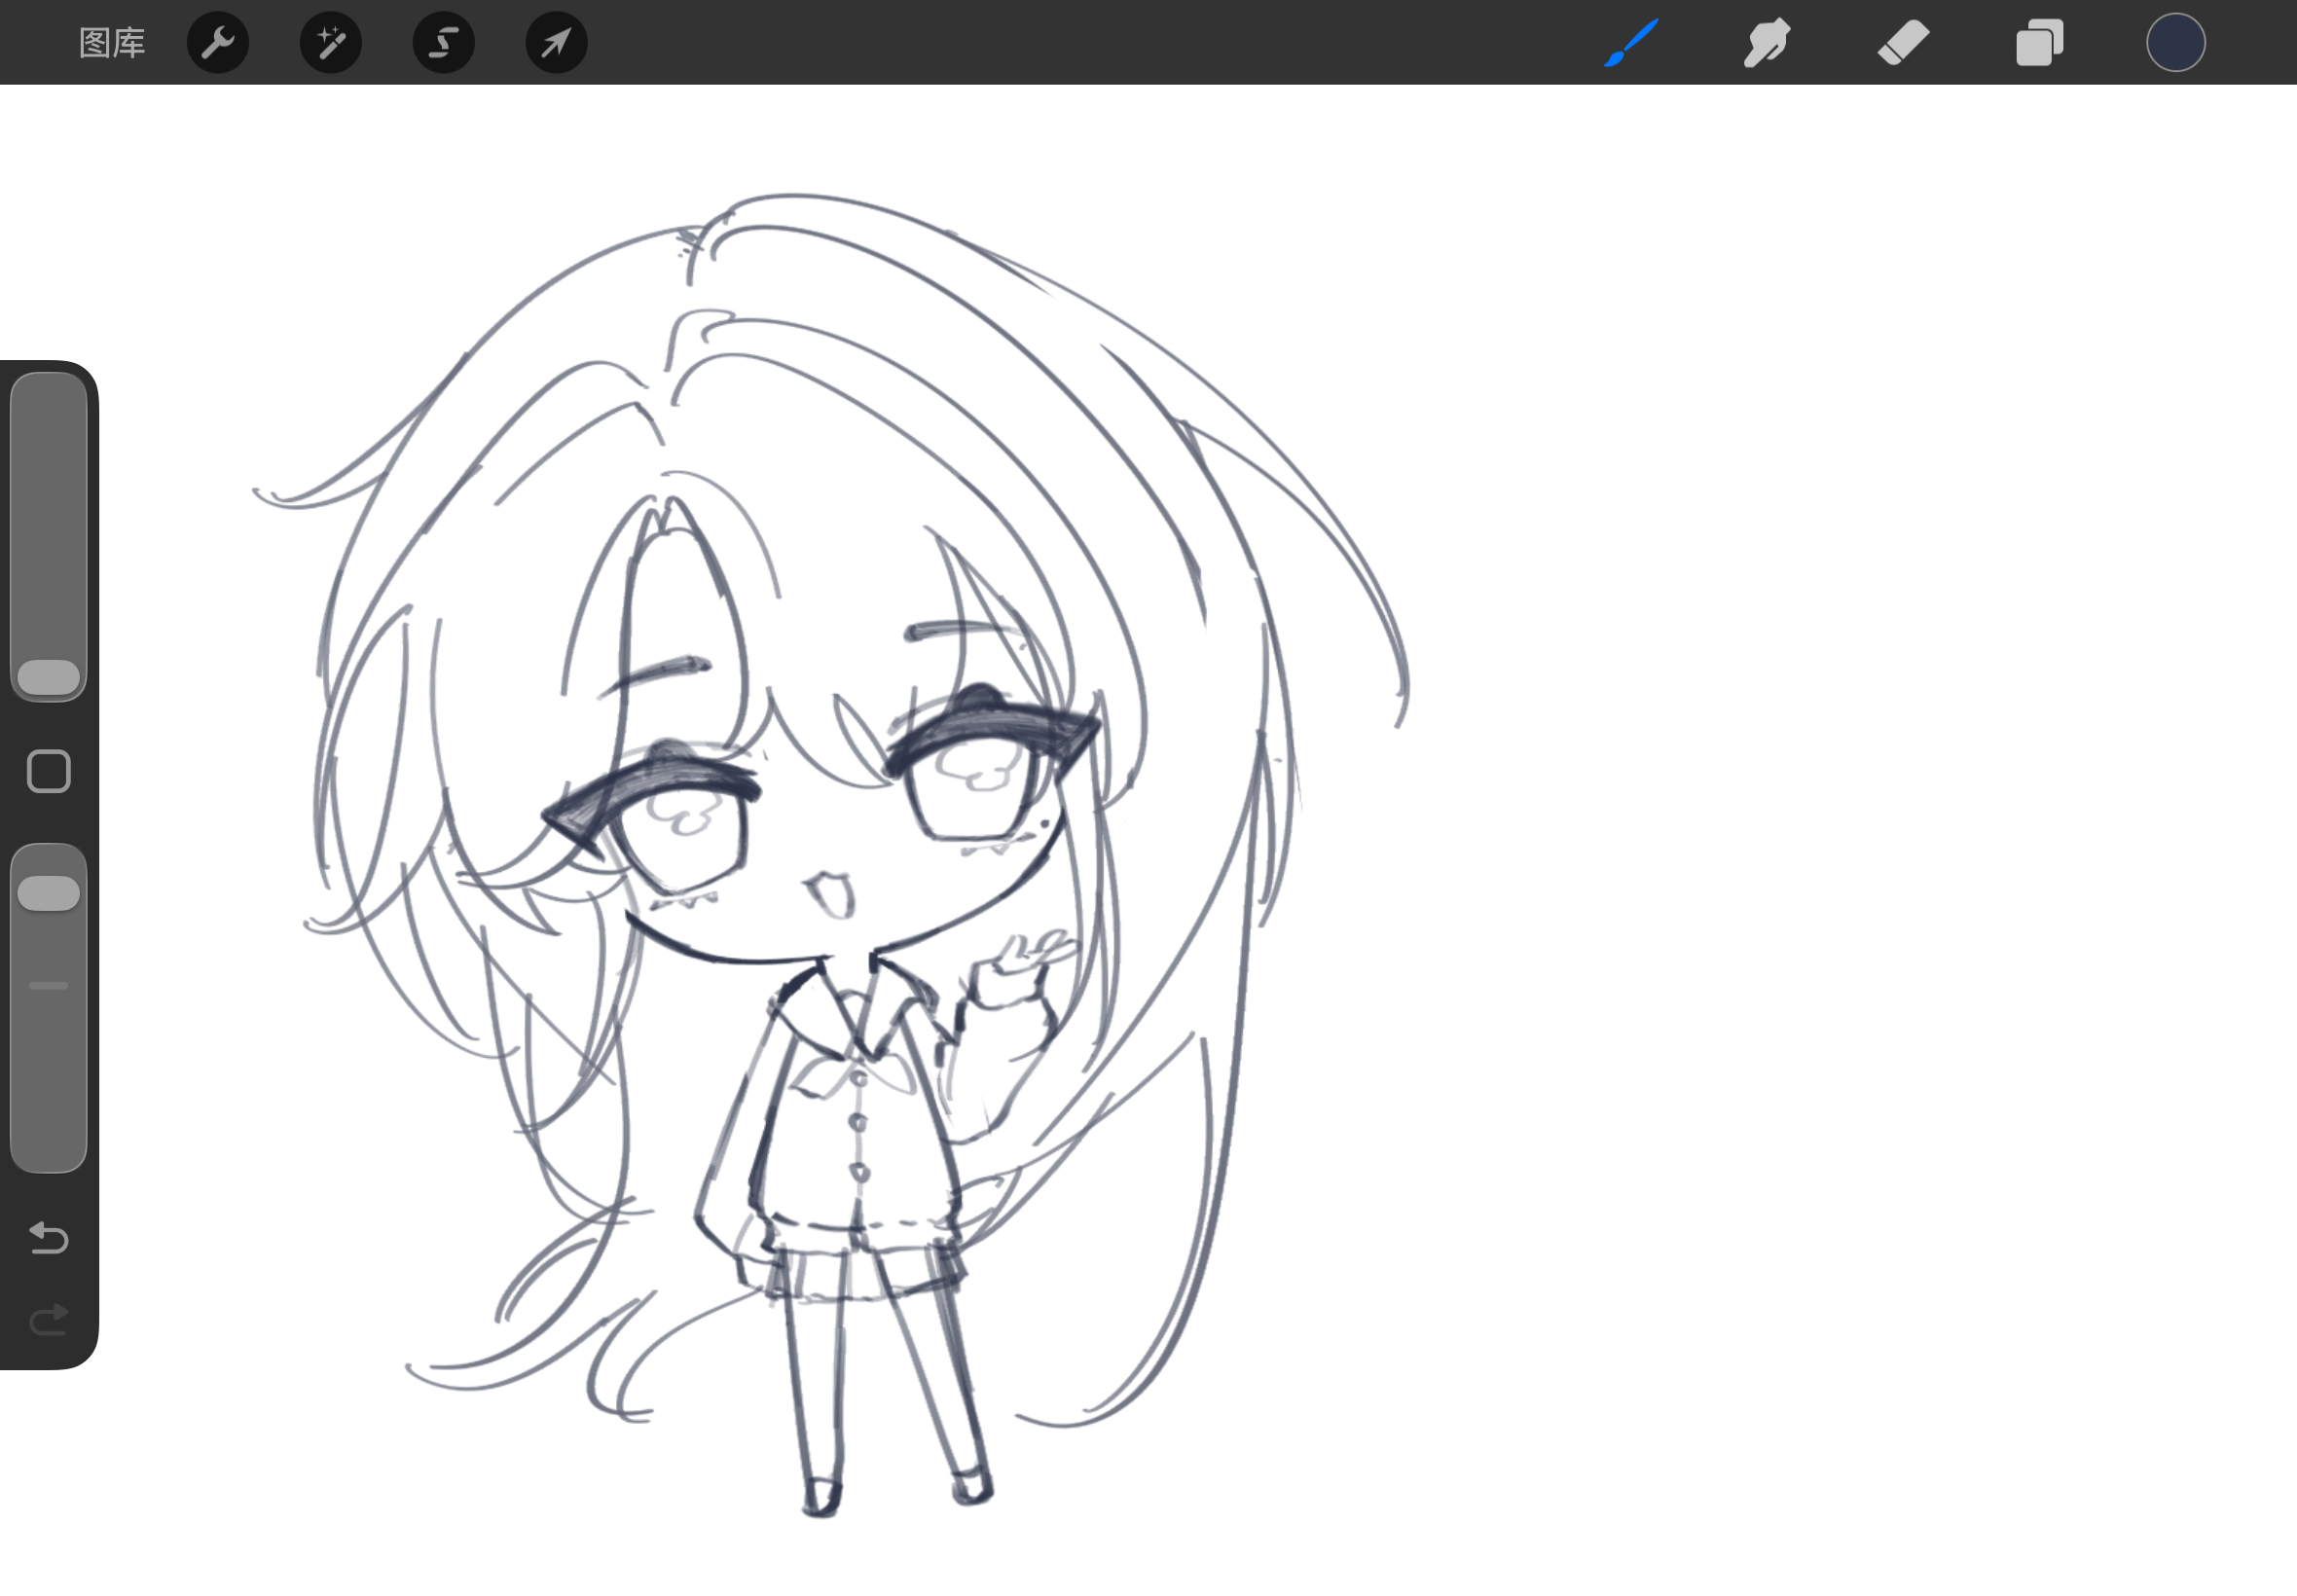Click the brush size slider handle

49,677
